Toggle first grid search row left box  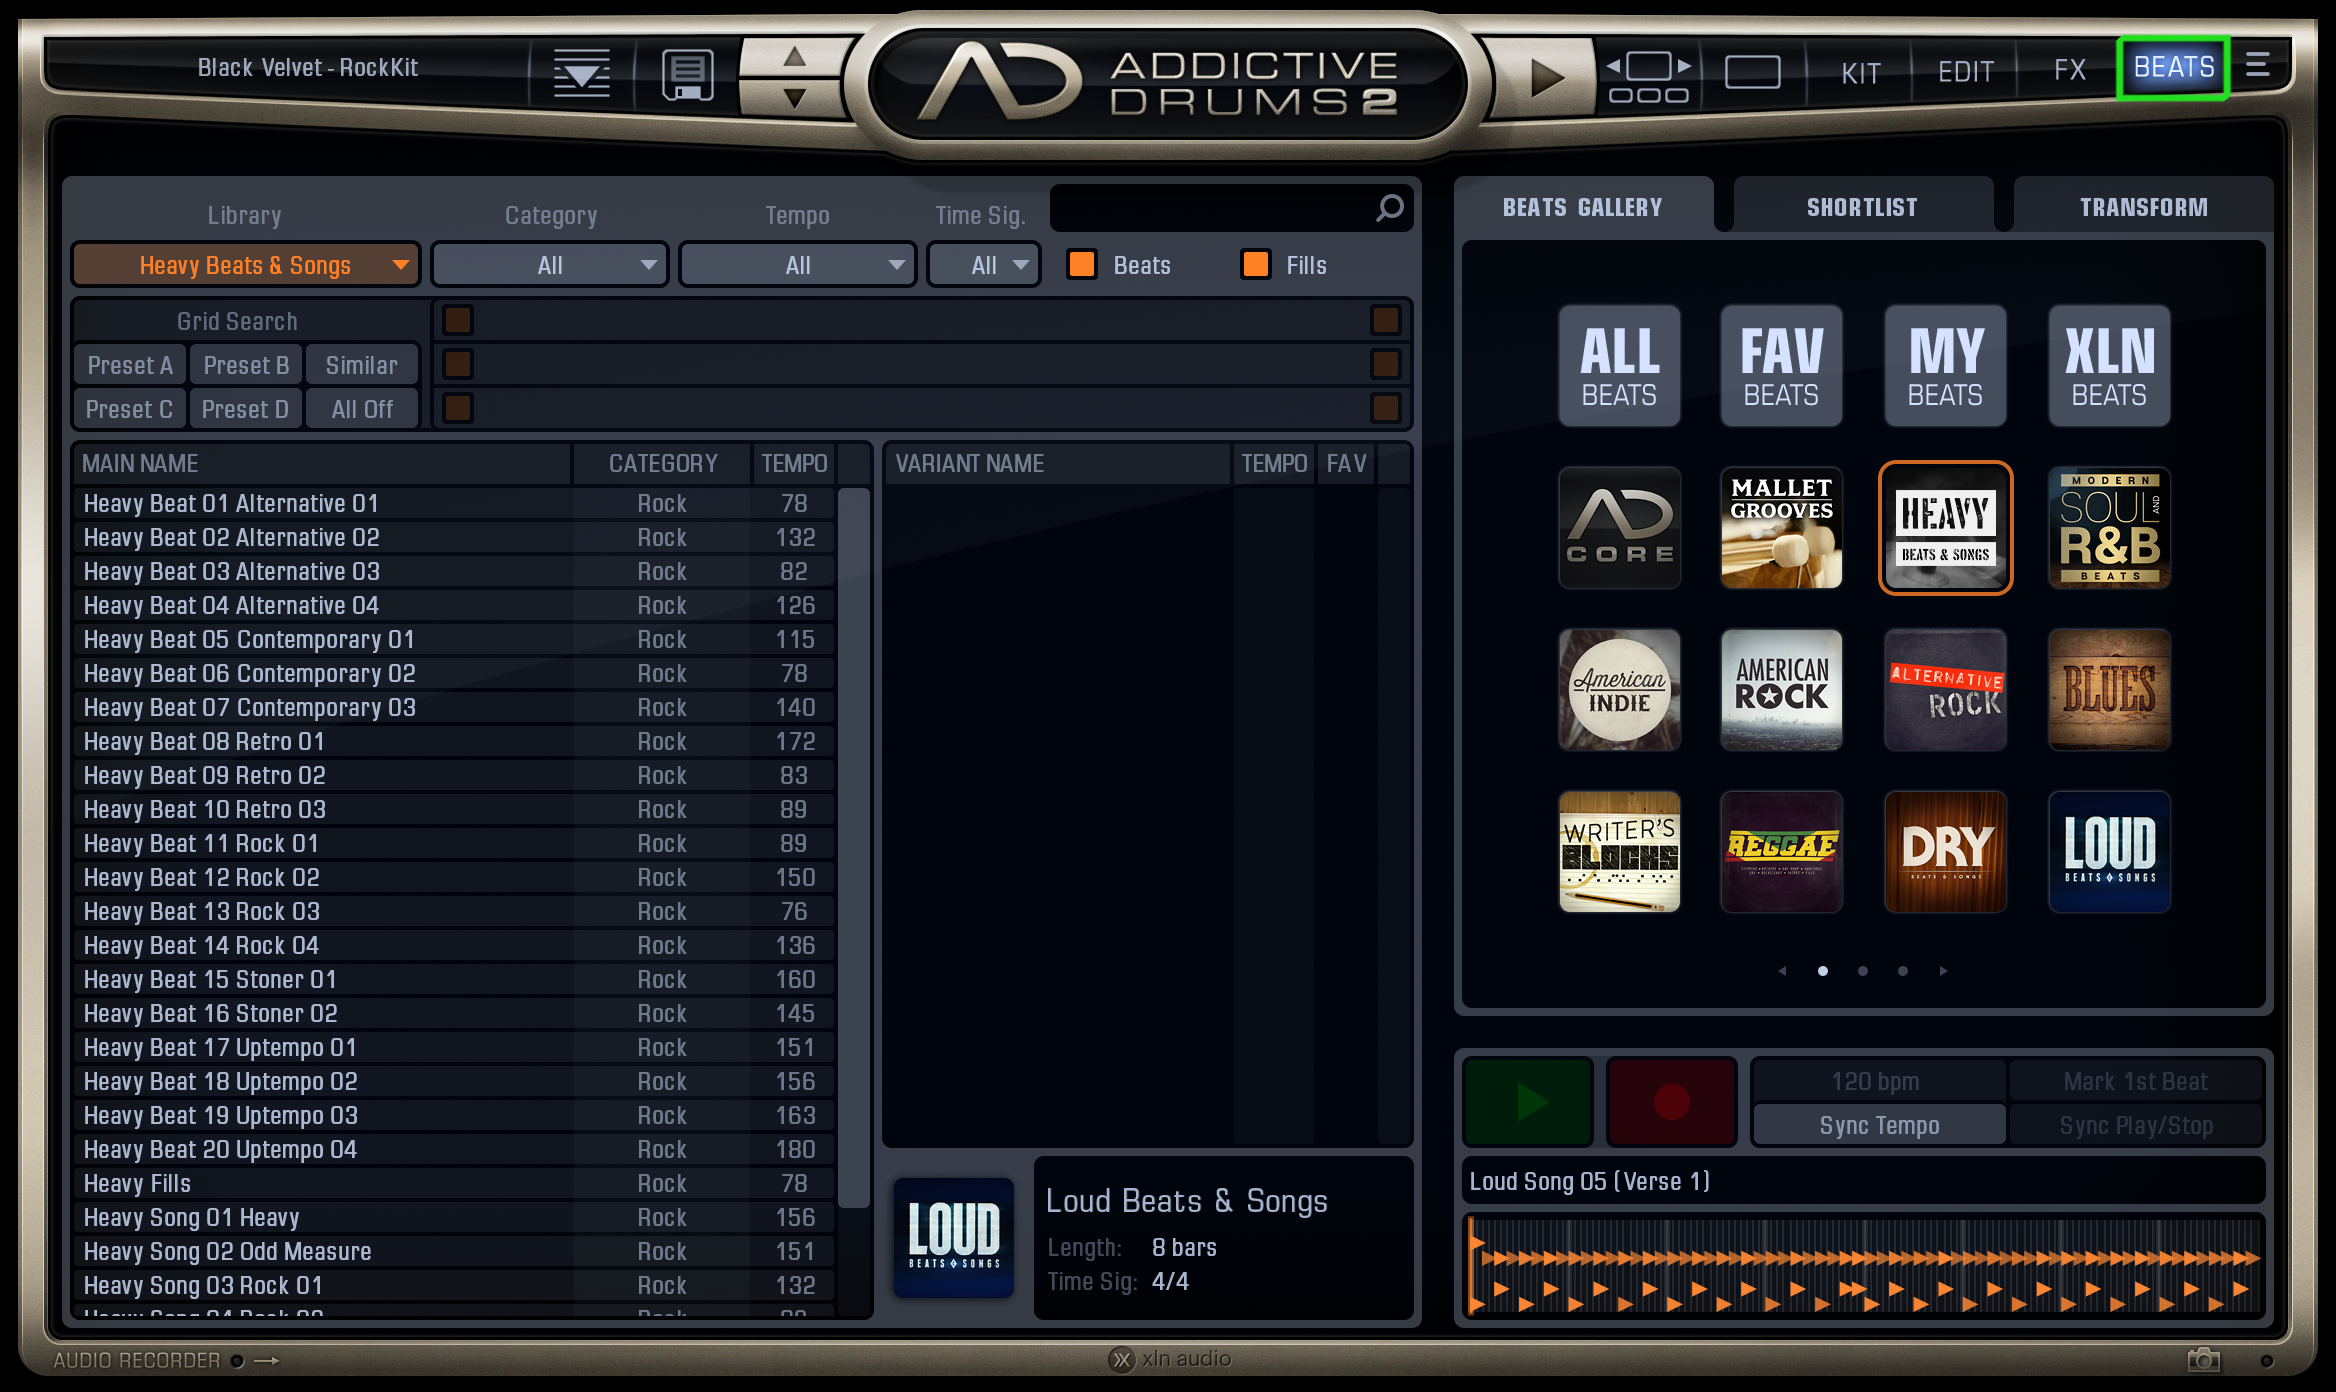tap(458, 320)
